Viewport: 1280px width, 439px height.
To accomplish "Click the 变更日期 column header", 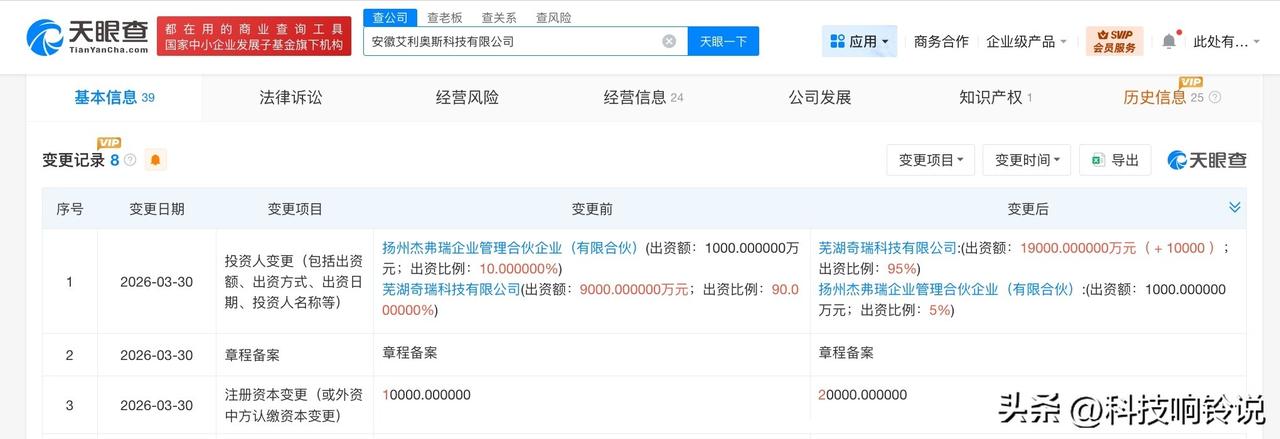I will (x=156, y=209).
